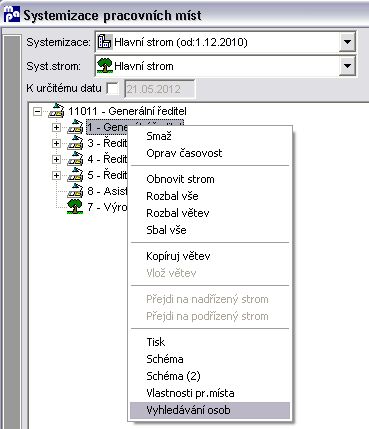
Task: Select Rozbal větev menu item
Action: [x=210, y=213]
